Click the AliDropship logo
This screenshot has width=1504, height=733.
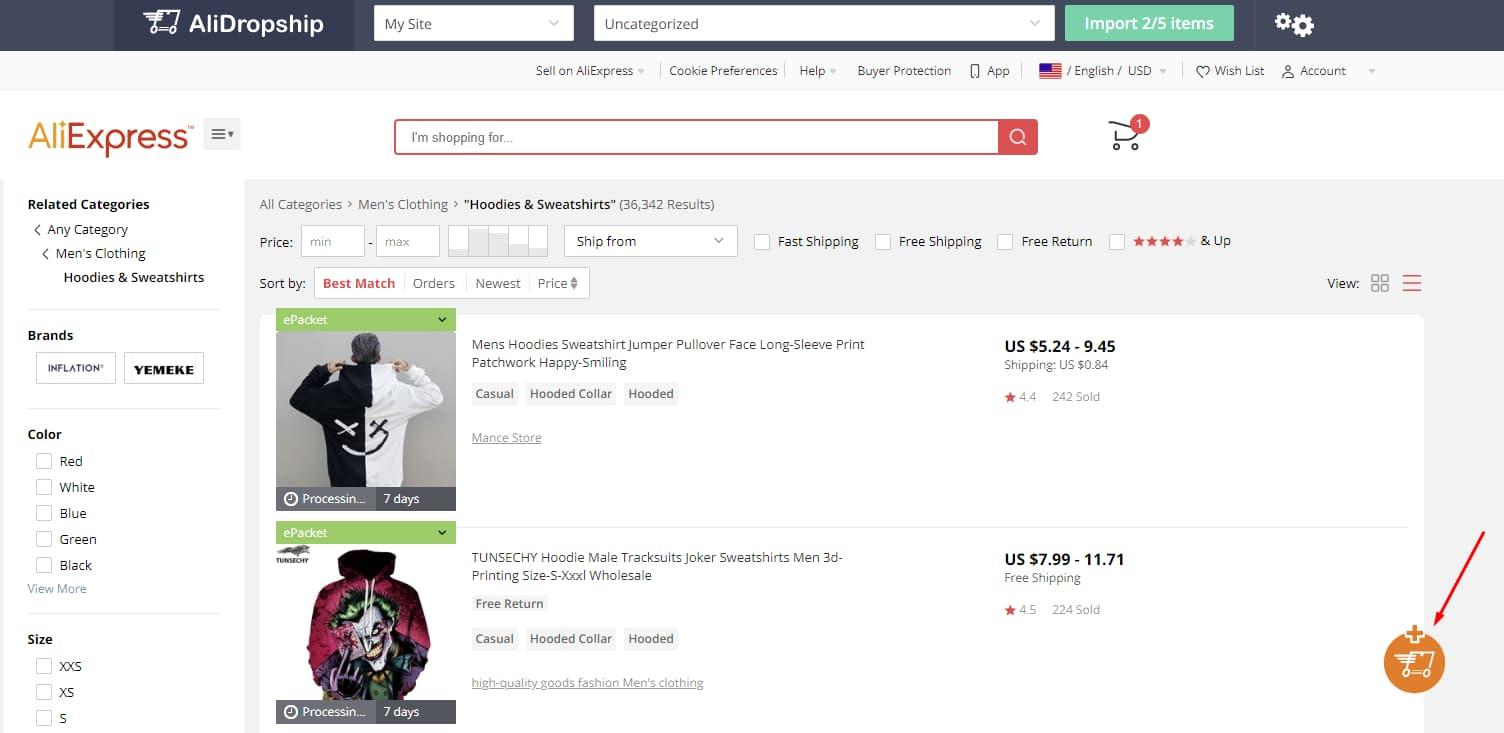(233, 23)
